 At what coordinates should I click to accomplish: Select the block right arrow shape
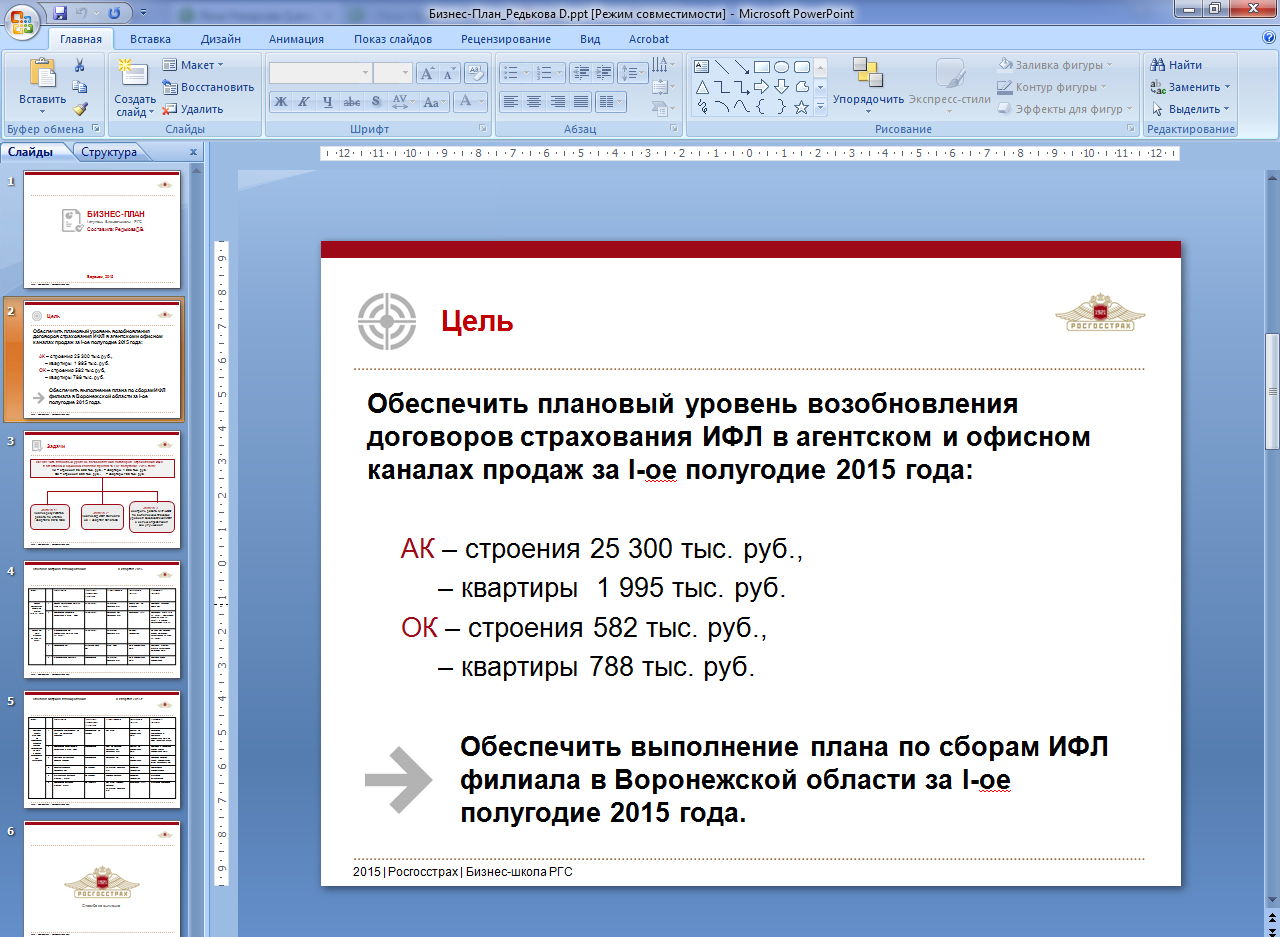coord(762,87)
